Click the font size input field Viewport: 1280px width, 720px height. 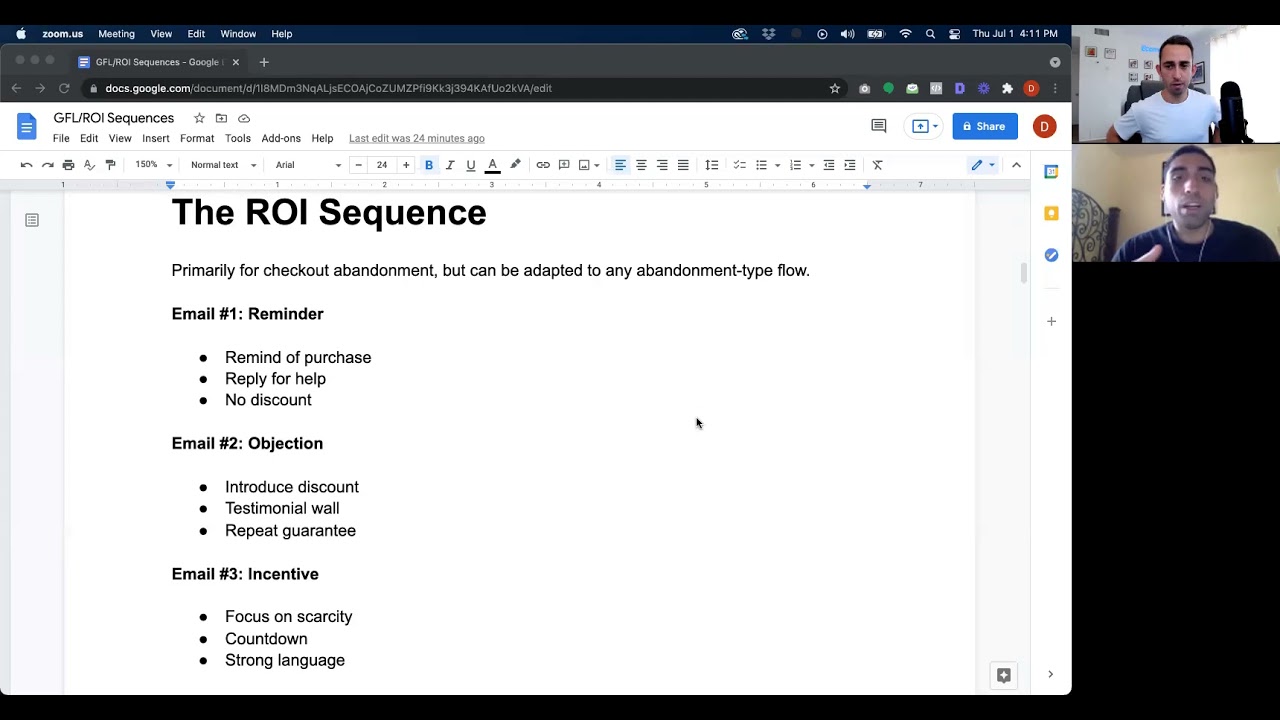pos(382,165)
